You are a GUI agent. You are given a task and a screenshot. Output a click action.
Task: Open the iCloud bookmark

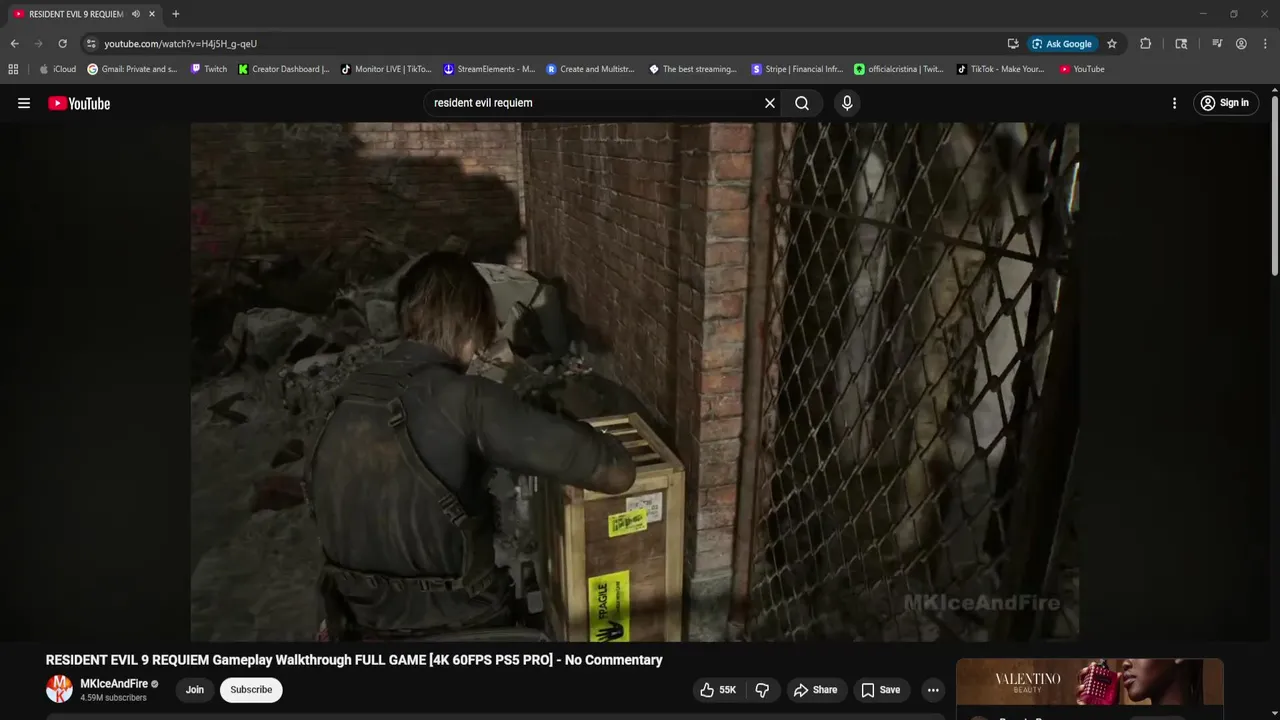click(x=57, y=69)
